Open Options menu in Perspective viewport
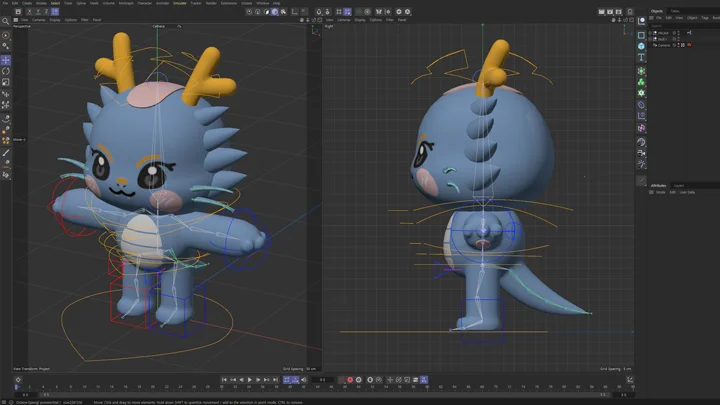The height and width of the screenshot is (405, 720). (x=71, y=20)
